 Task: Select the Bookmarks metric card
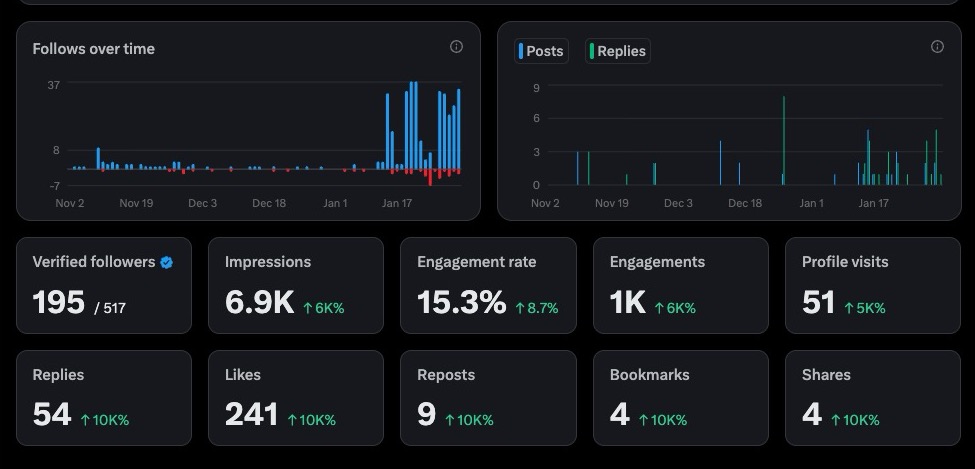point(681,398)
